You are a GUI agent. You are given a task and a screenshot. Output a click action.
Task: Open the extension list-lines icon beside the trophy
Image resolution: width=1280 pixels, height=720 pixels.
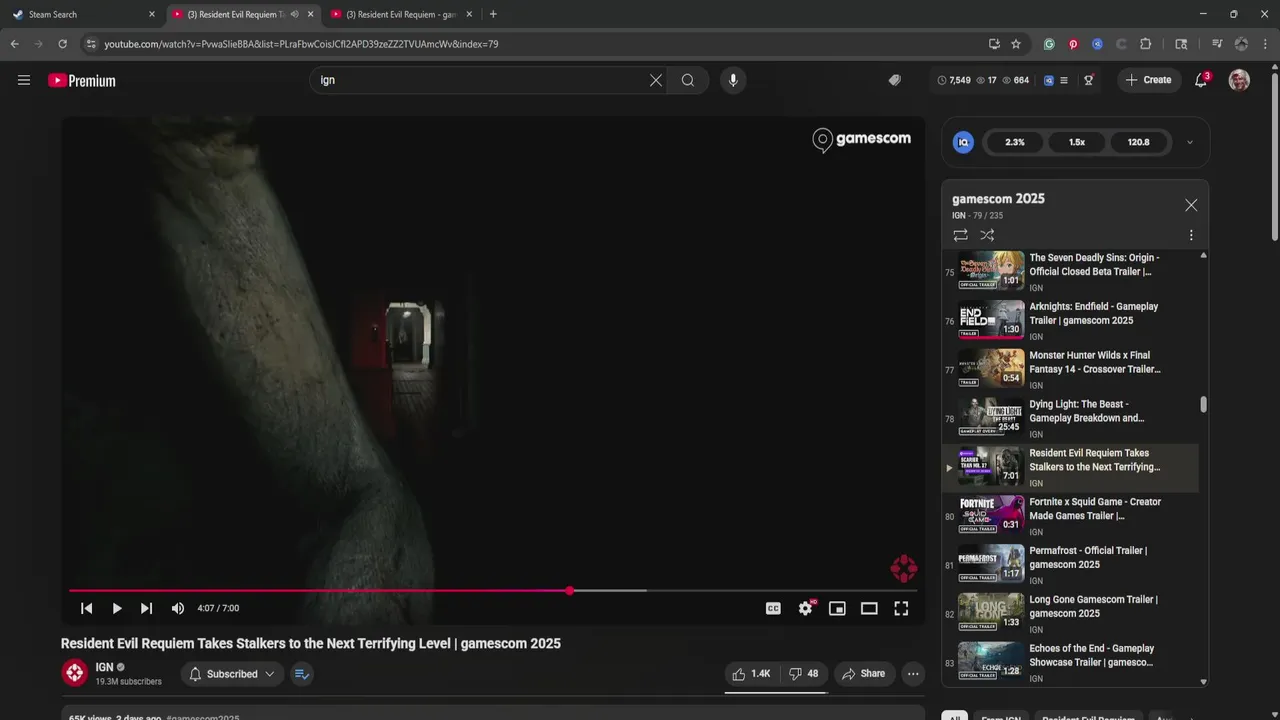click(1064, 80)
